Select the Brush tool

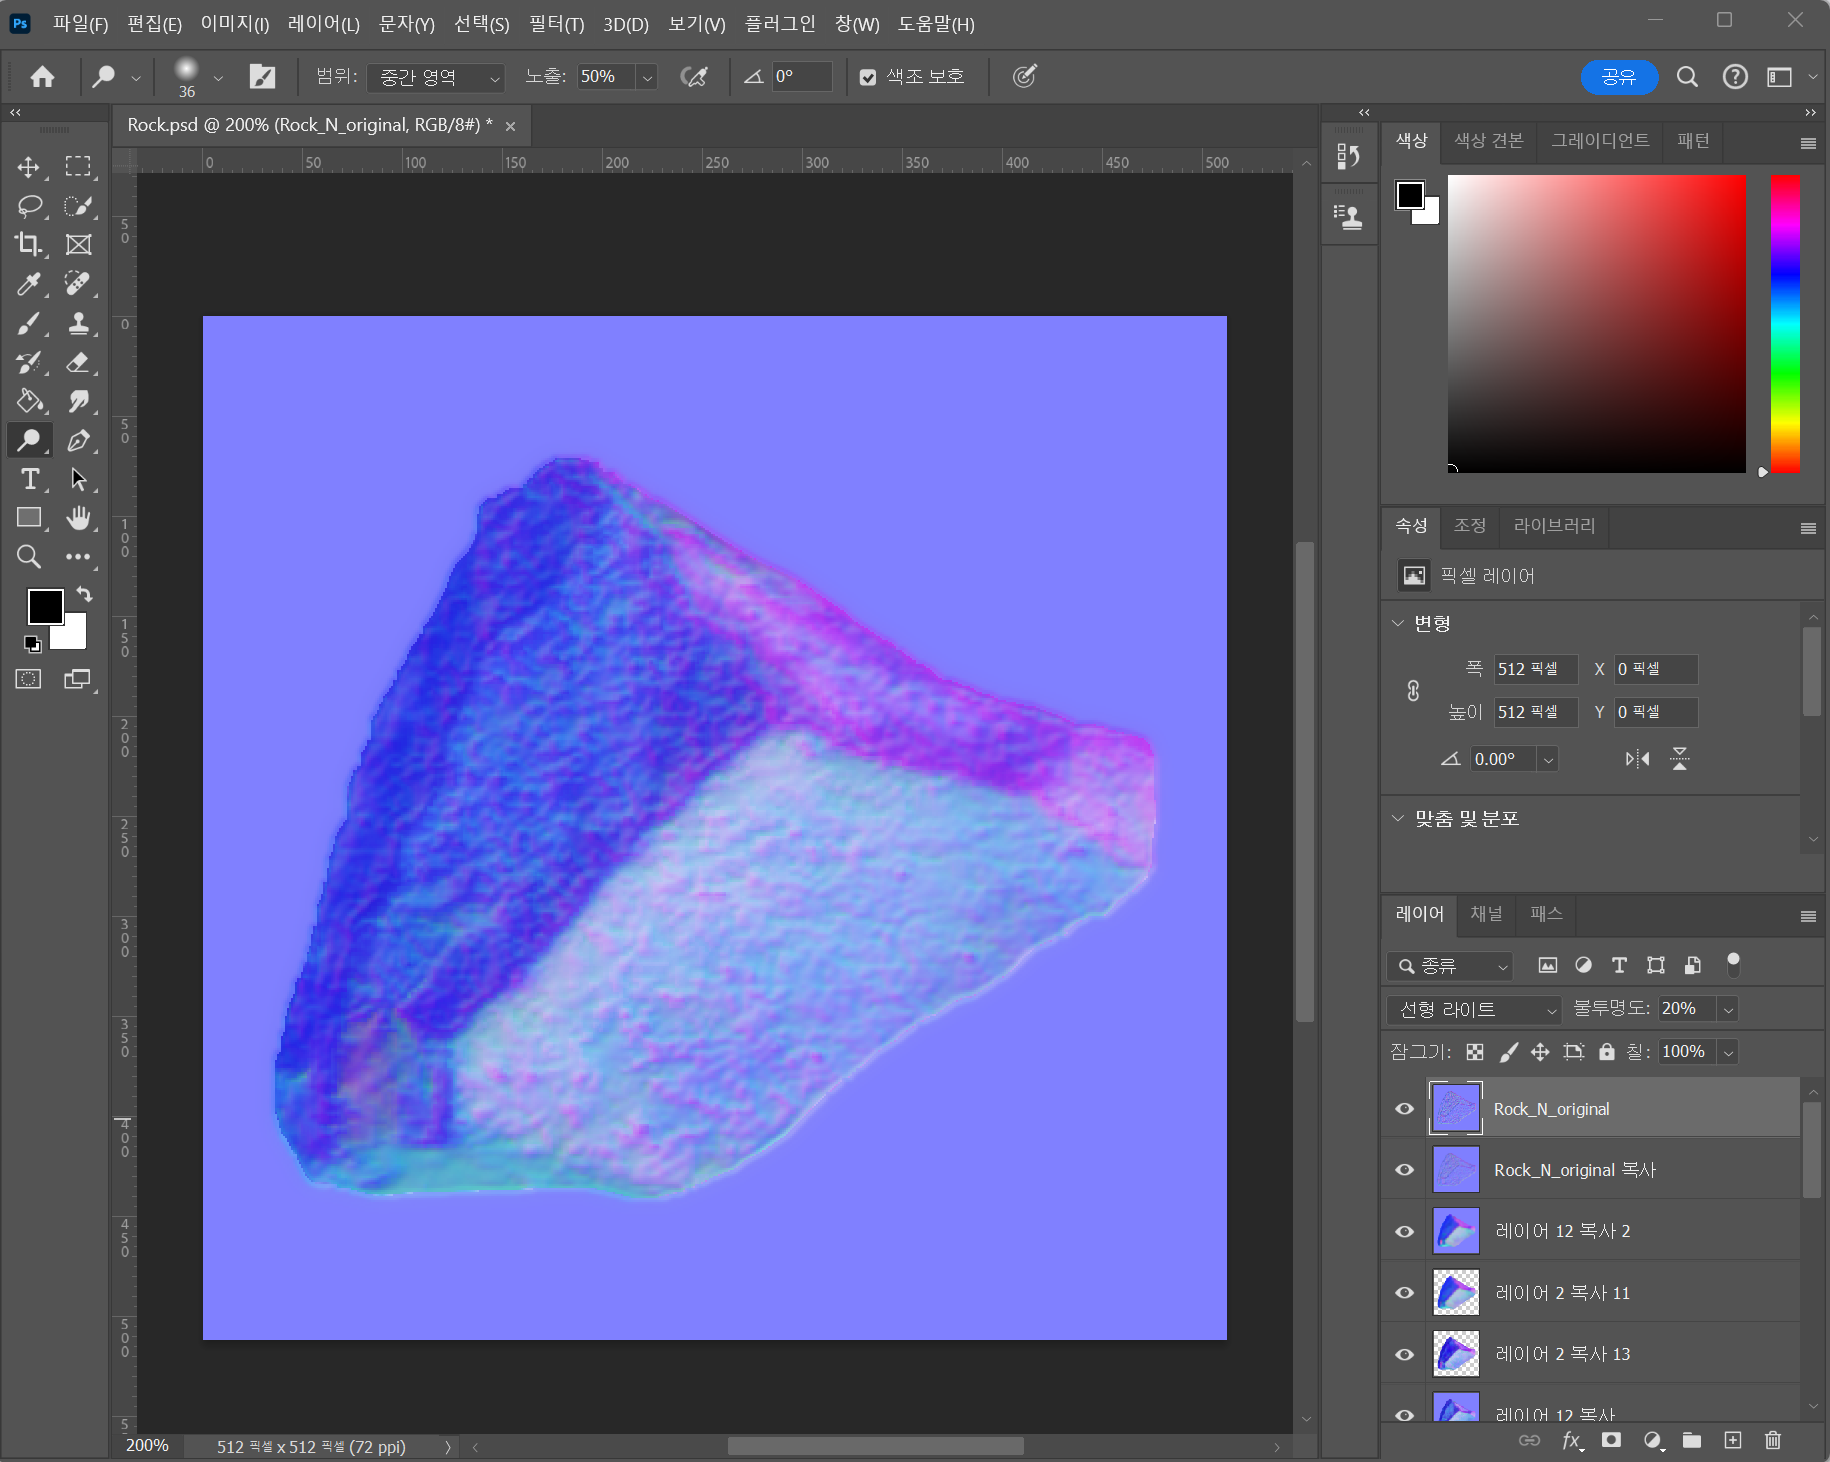point(29,323)
